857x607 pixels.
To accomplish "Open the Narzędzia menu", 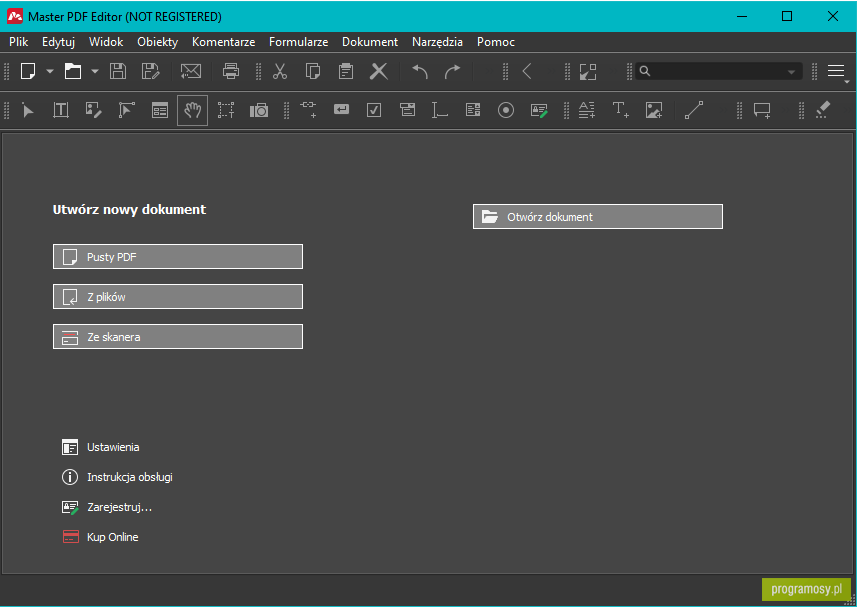I will click(437, 42).
